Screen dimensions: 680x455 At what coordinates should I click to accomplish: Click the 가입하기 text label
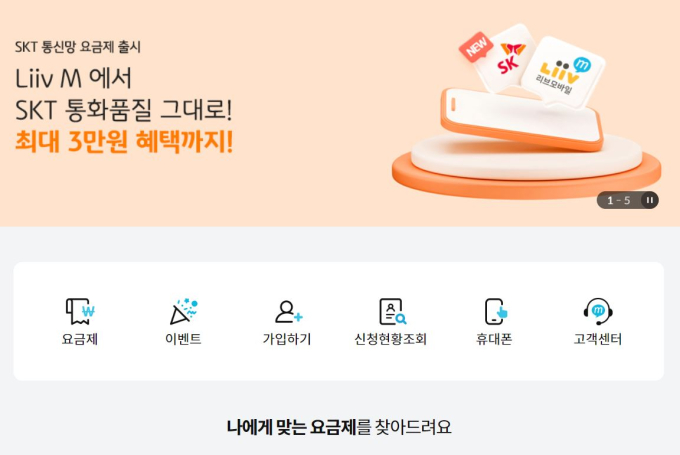tap(287, 339)
